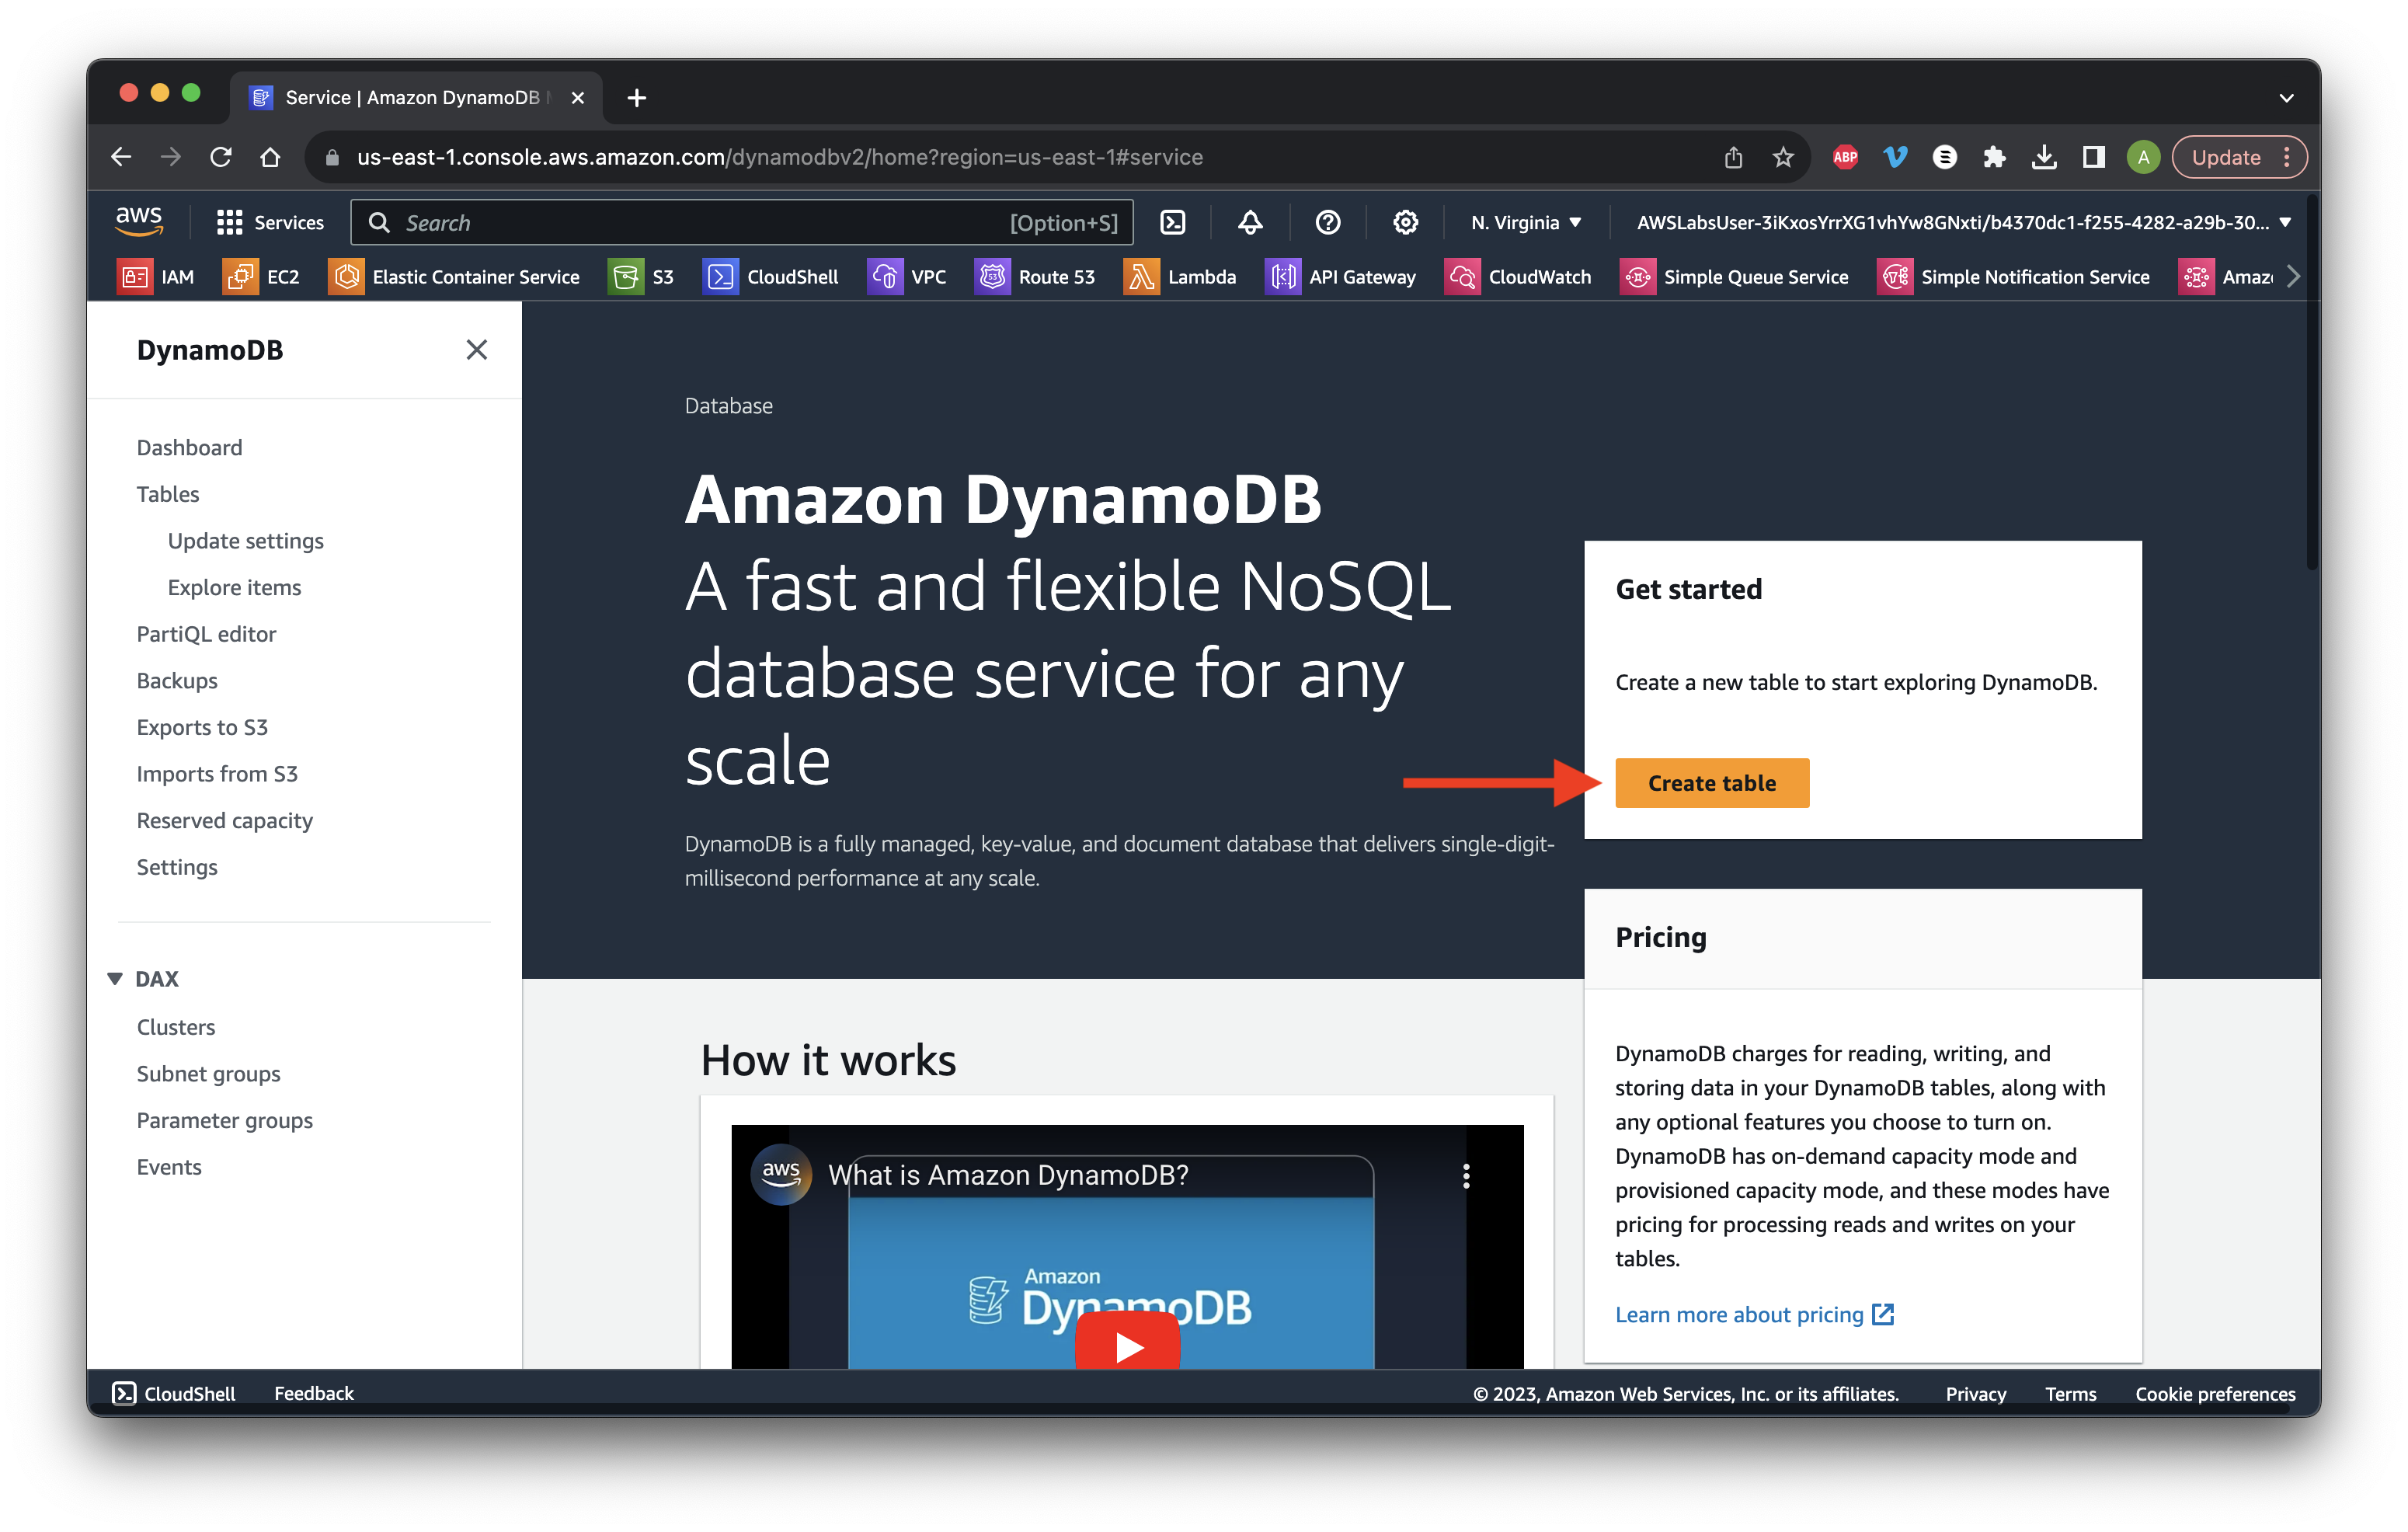The image size is (2408, 1532).
Task: Open Imports from S3
Action: (217, 773)
